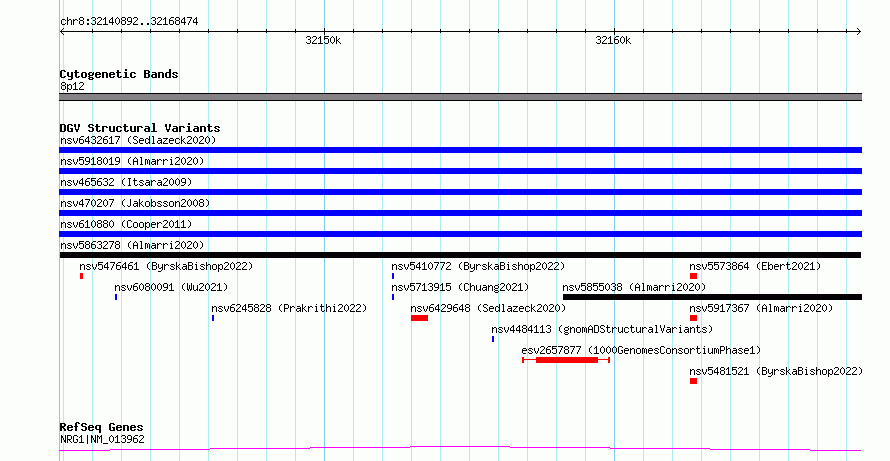
Task: Click the blue bar under nsv465632
Action: 460,192
